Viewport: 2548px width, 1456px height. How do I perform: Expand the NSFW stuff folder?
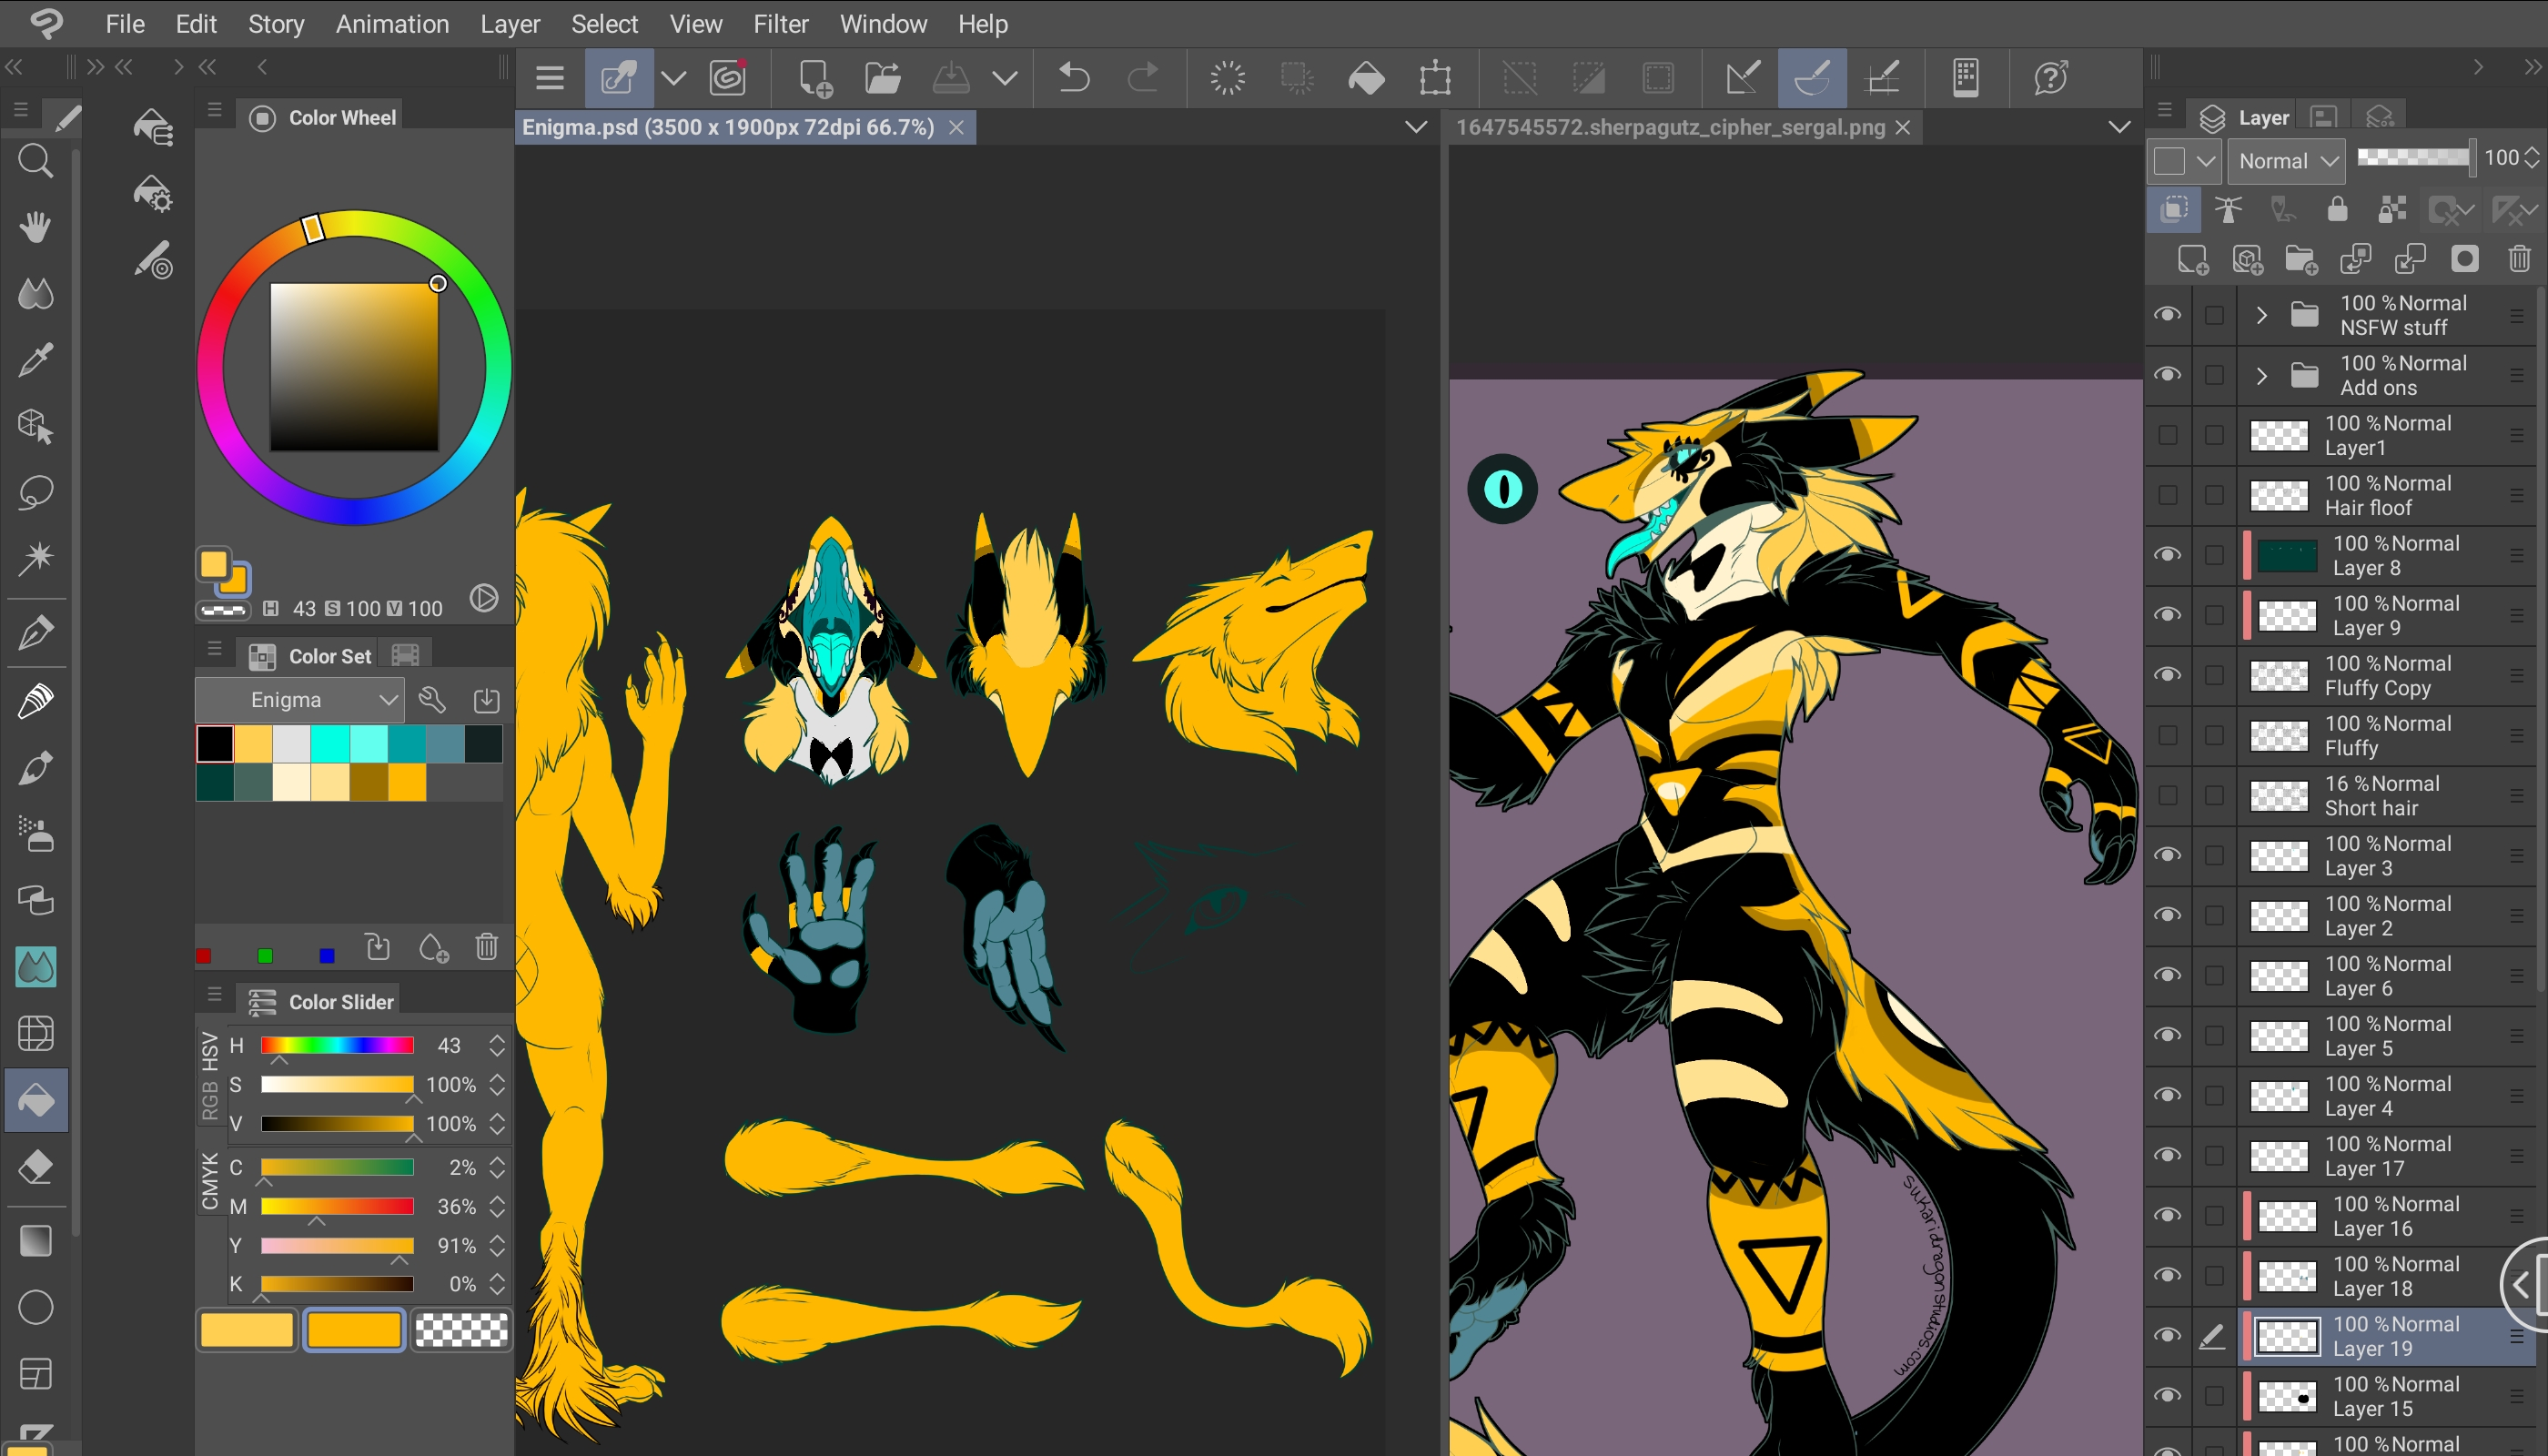2260,315
